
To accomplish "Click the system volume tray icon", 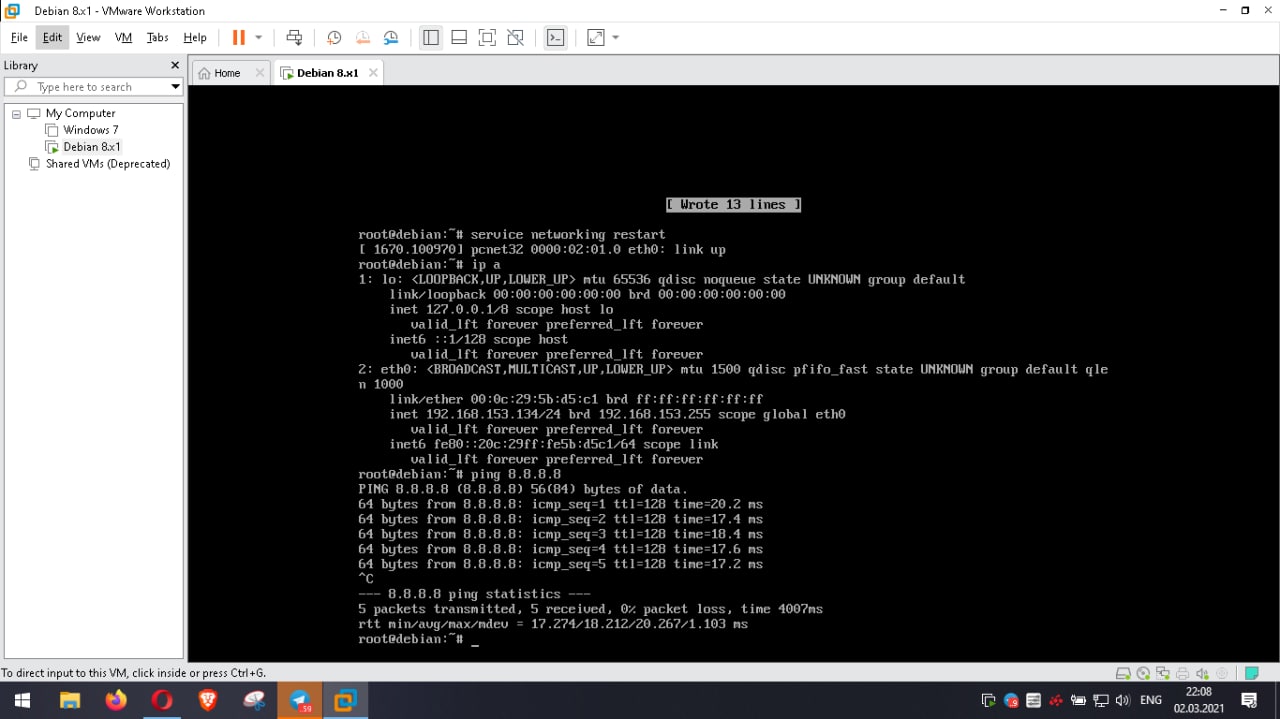I will (1122, 700).
